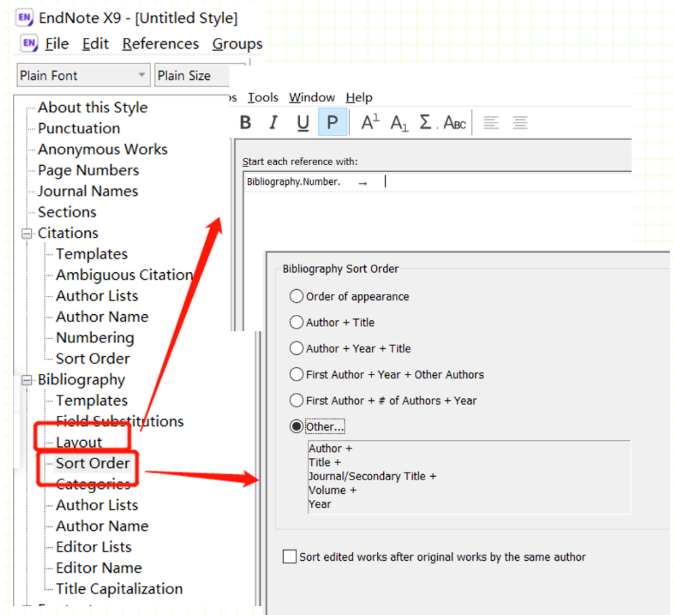Select Layout under Bibliography
This screenshot has height=615, width=674.
(x=79, y=443)
